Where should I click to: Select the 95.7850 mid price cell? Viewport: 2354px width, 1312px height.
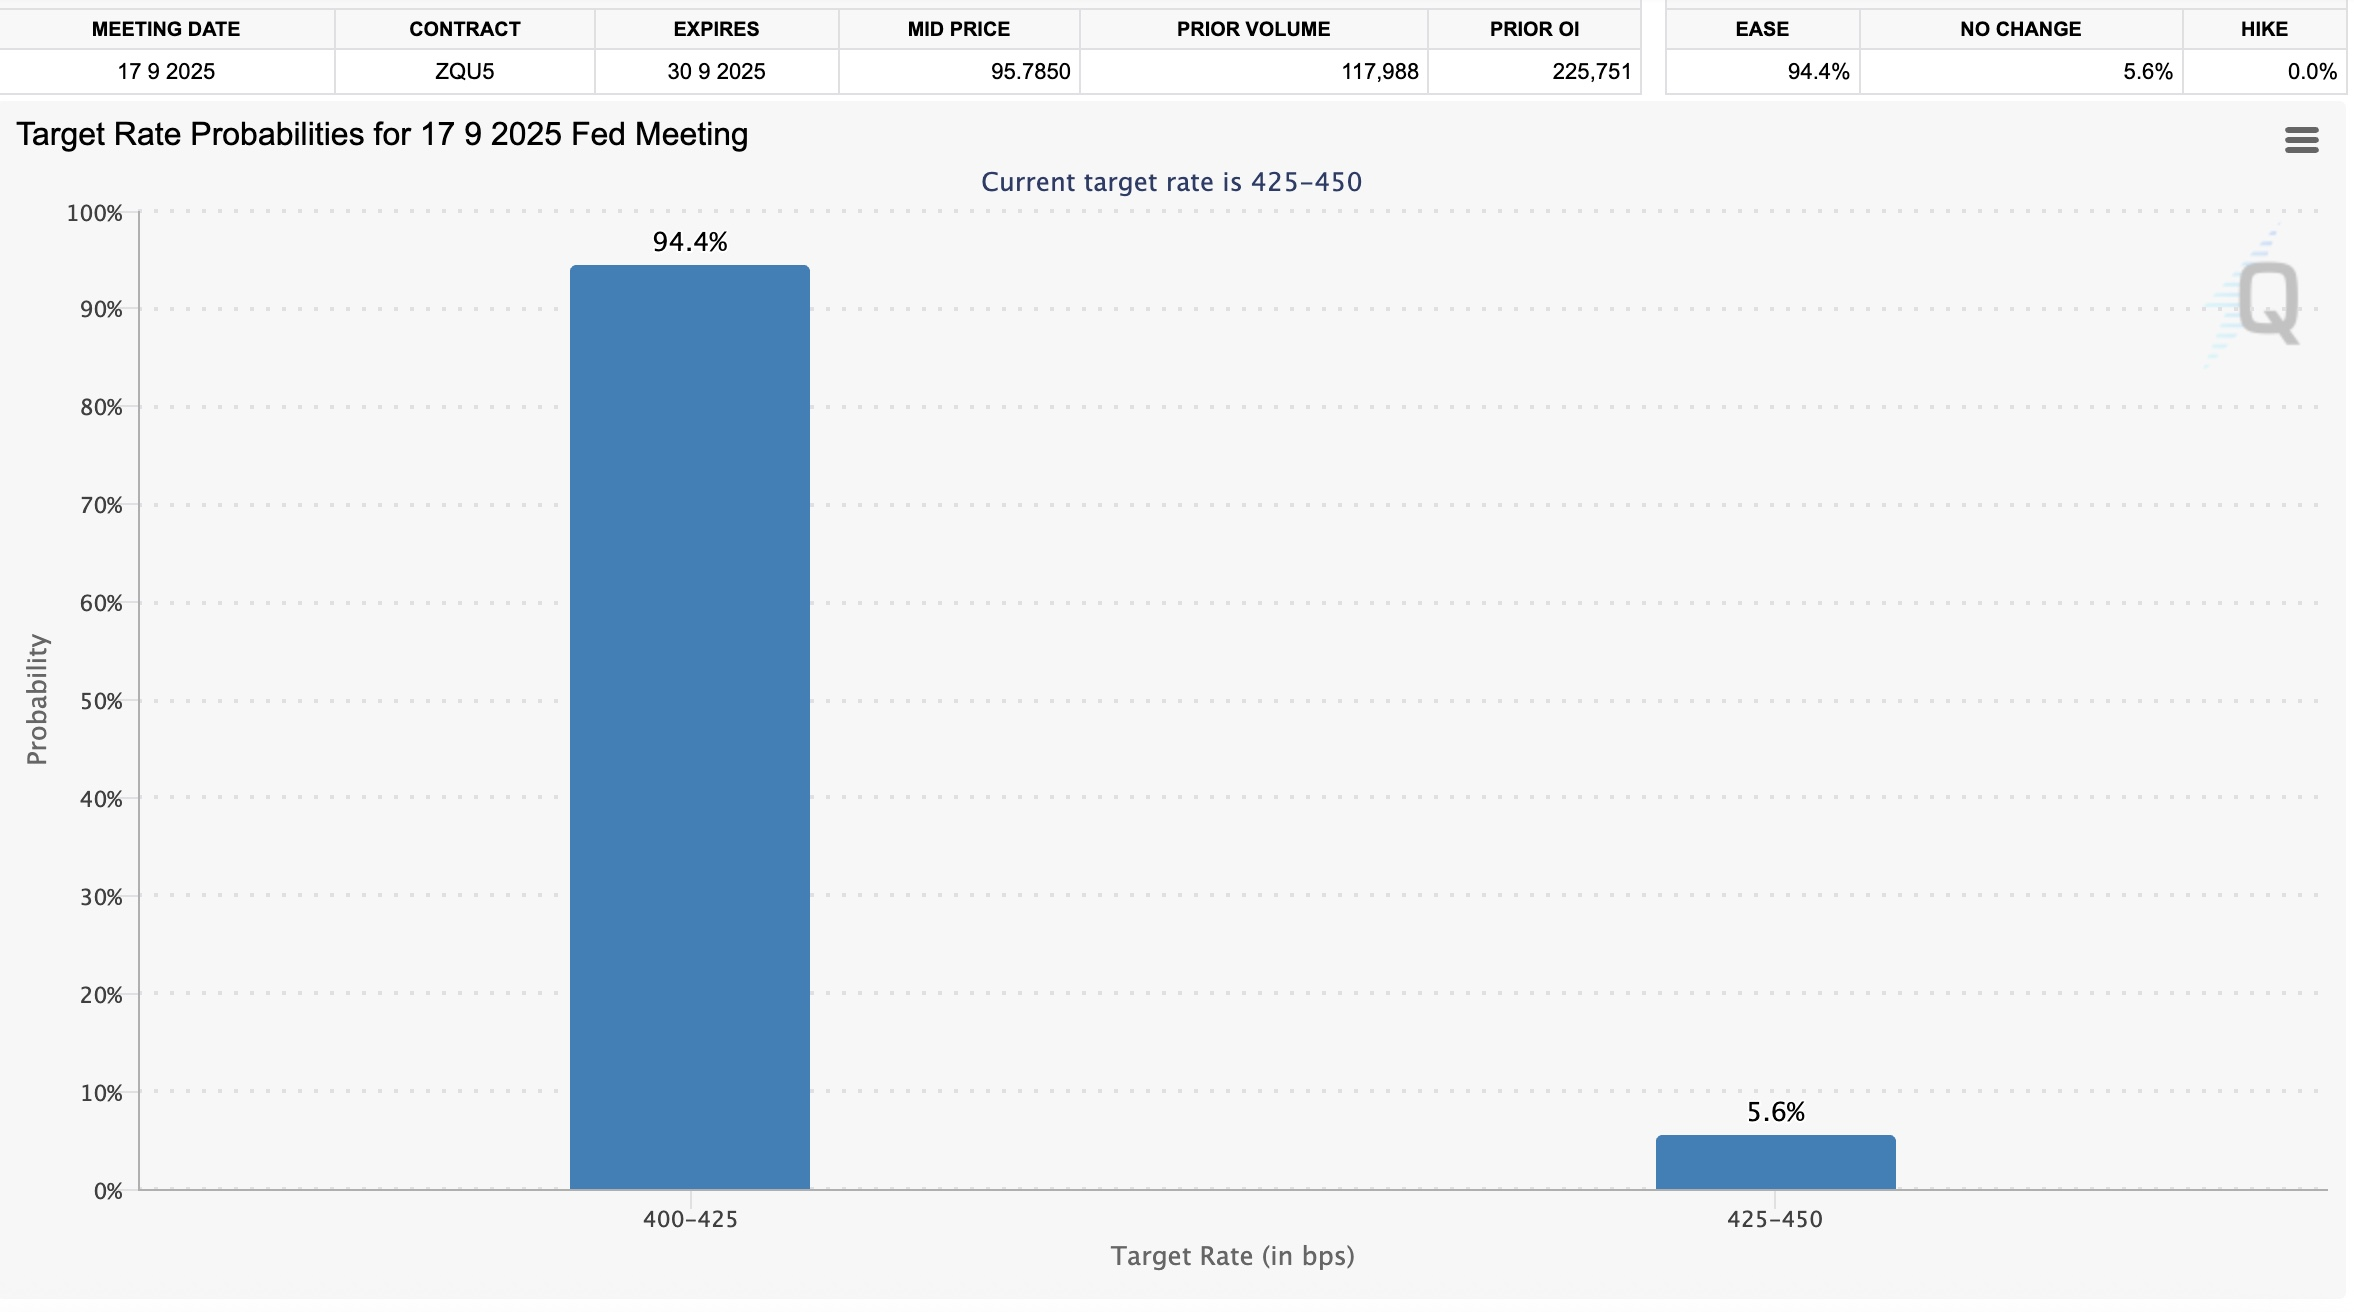[1030, 72]
